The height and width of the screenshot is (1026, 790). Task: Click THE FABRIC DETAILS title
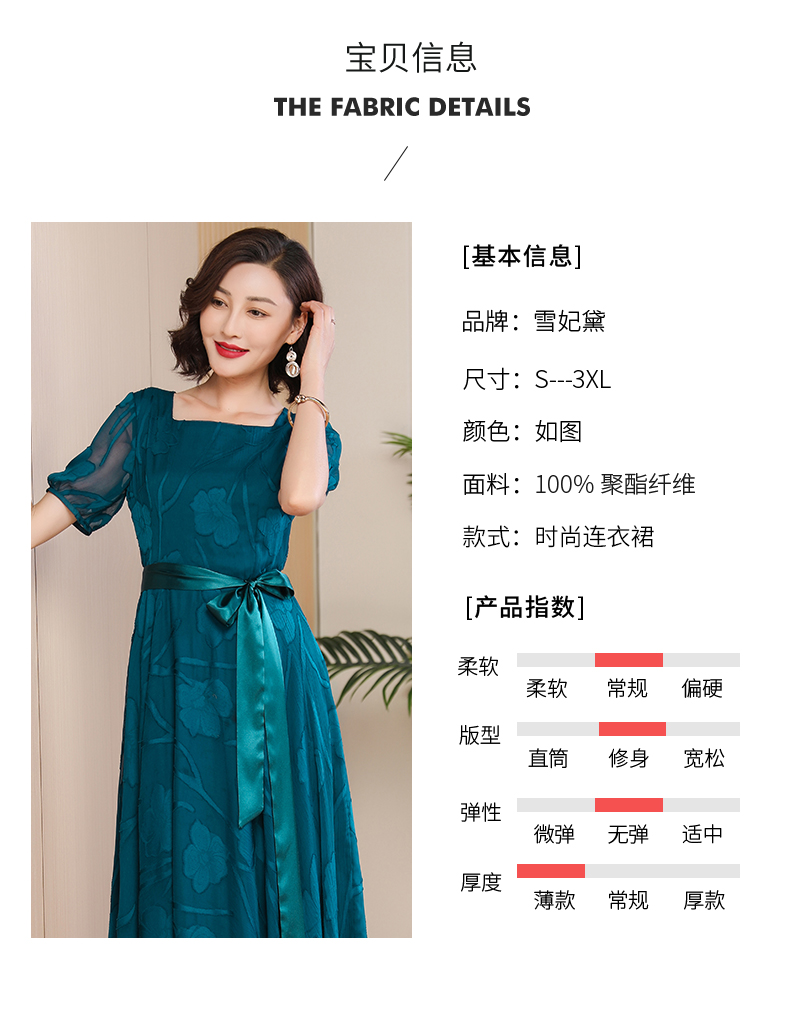click(402, 107)
